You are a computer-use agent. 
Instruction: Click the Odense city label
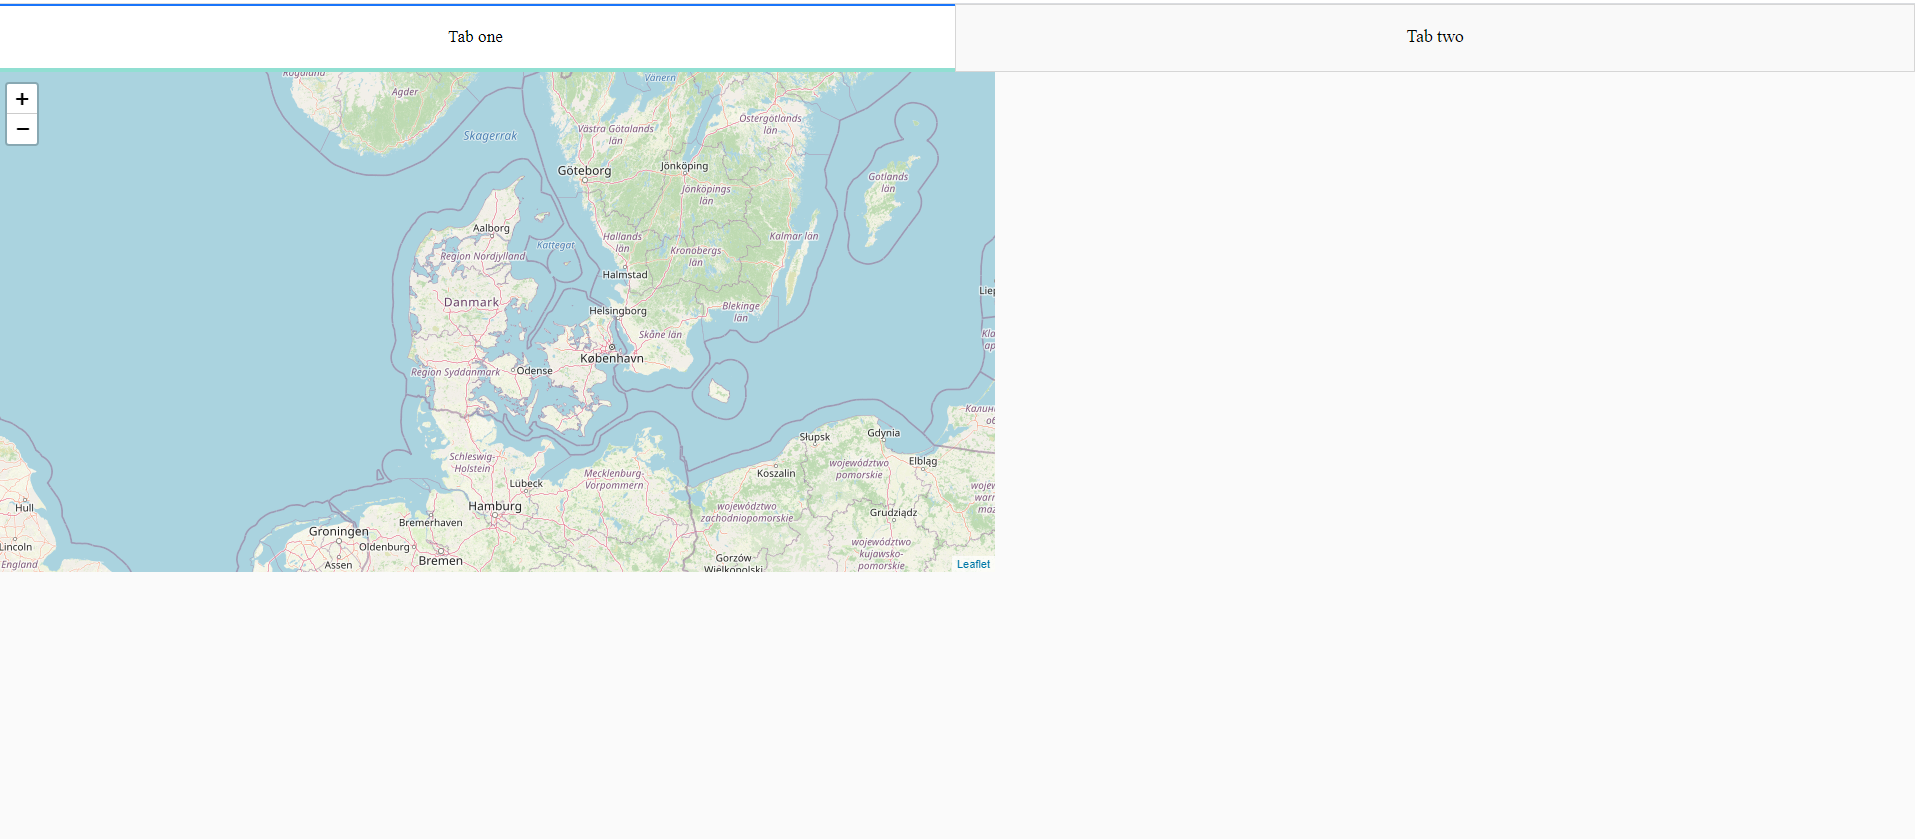pyautogui.click(x=534, y=371)
